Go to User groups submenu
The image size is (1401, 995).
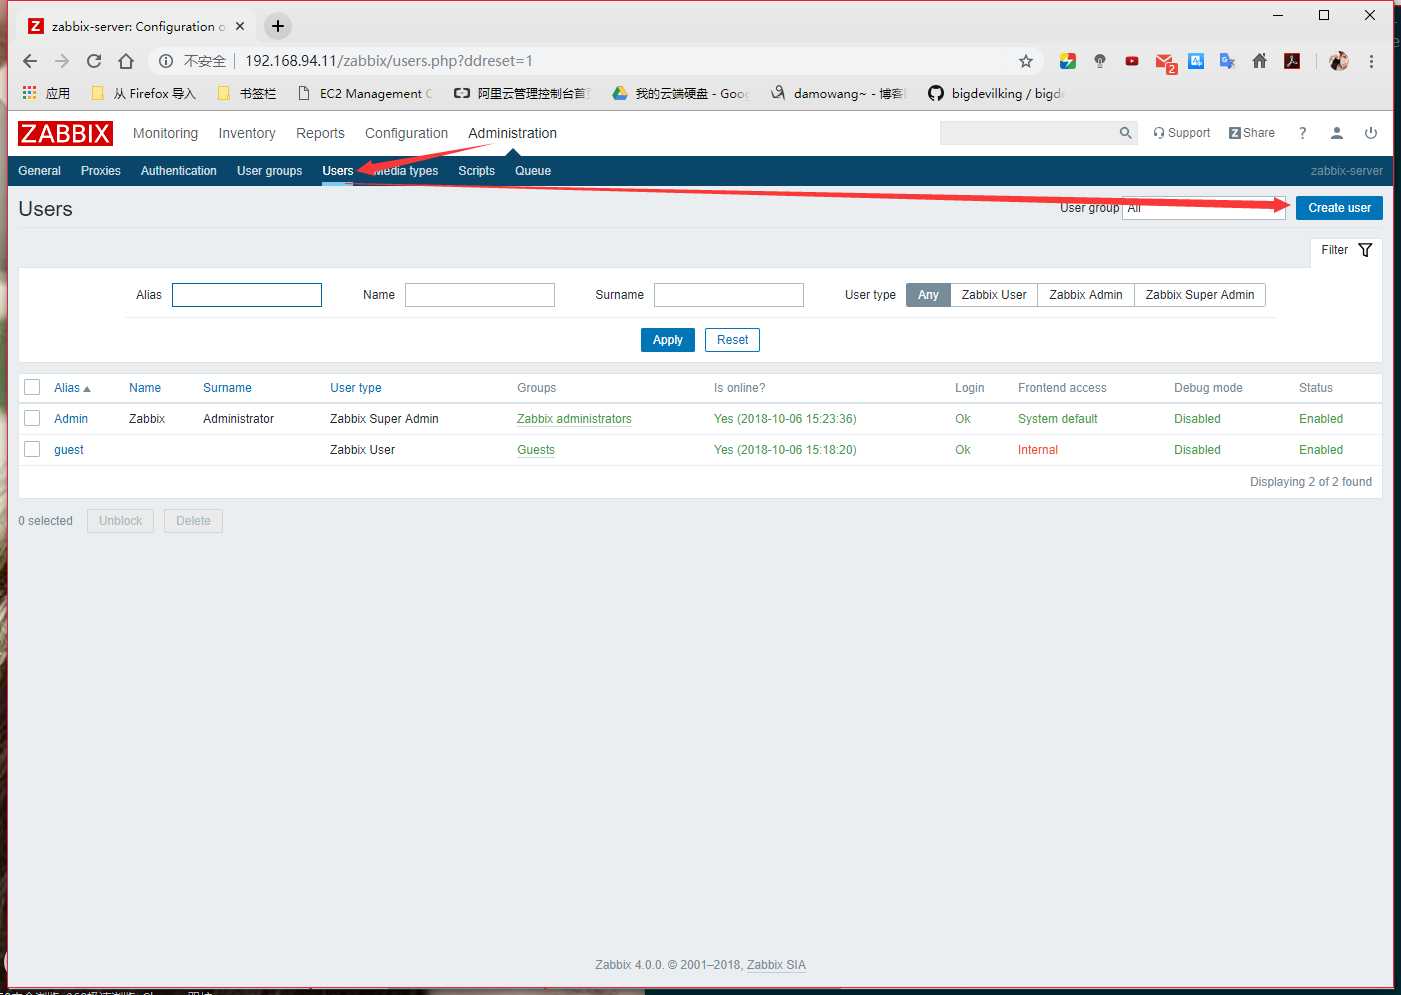pos(269,171)
